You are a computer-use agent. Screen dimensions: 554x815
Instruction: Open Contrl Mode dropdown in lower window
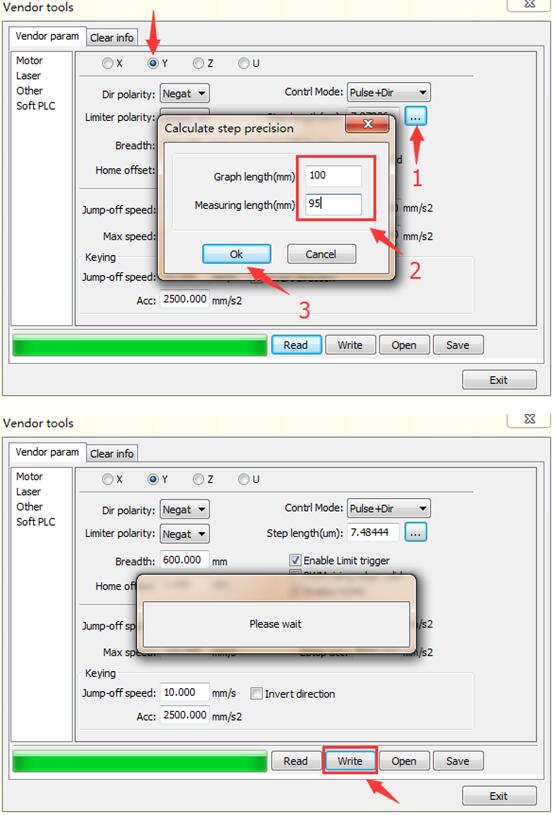coord(389,508)
